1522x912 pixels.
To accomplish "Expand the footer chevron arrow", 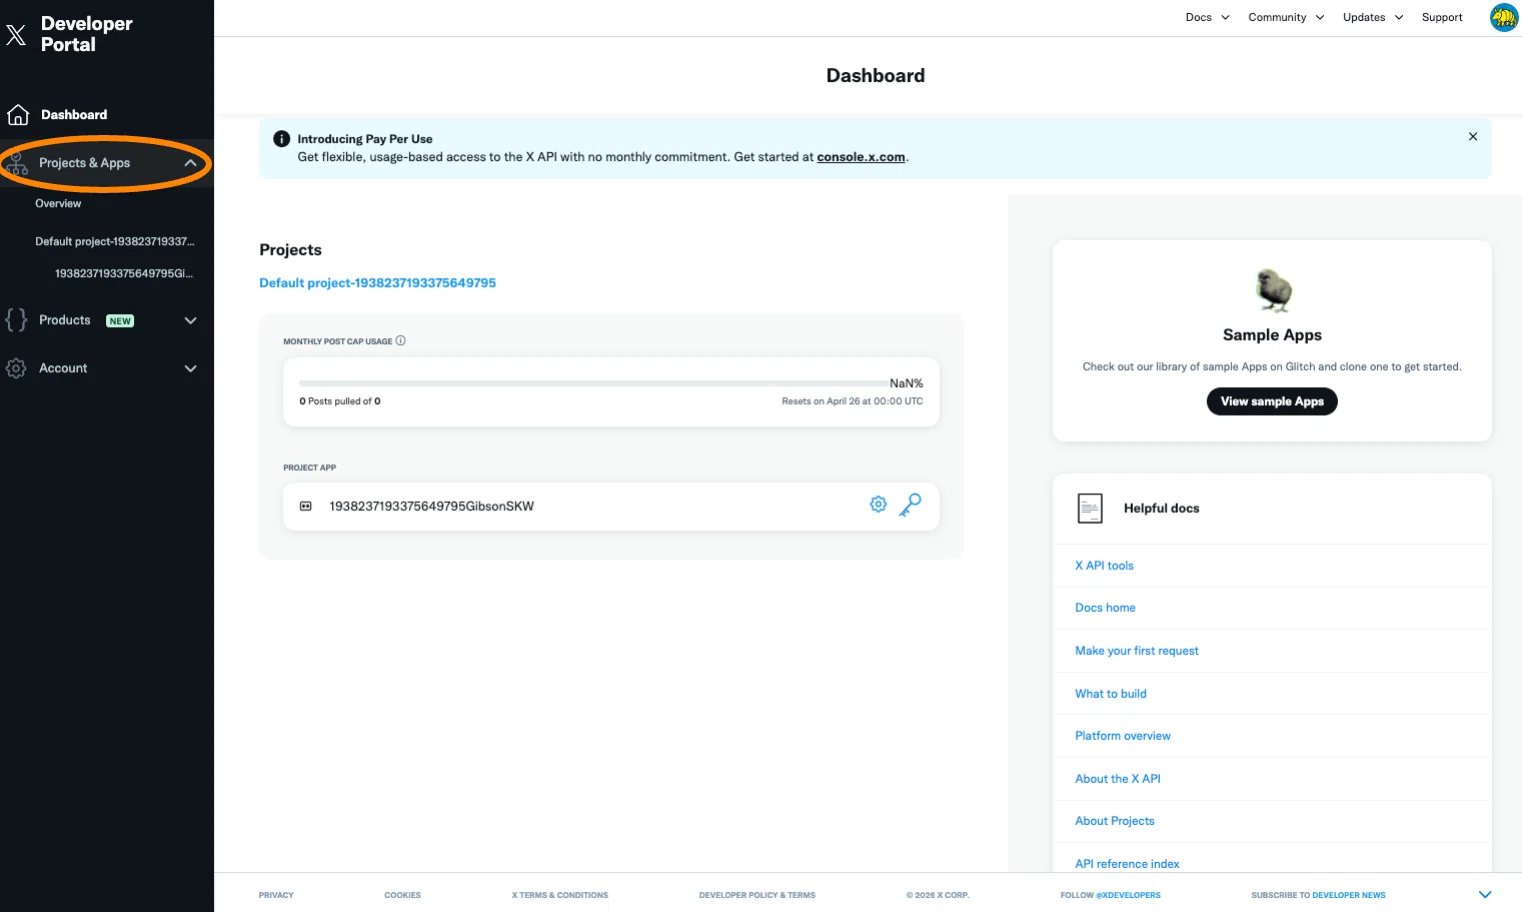I will tap(1485, 895).
